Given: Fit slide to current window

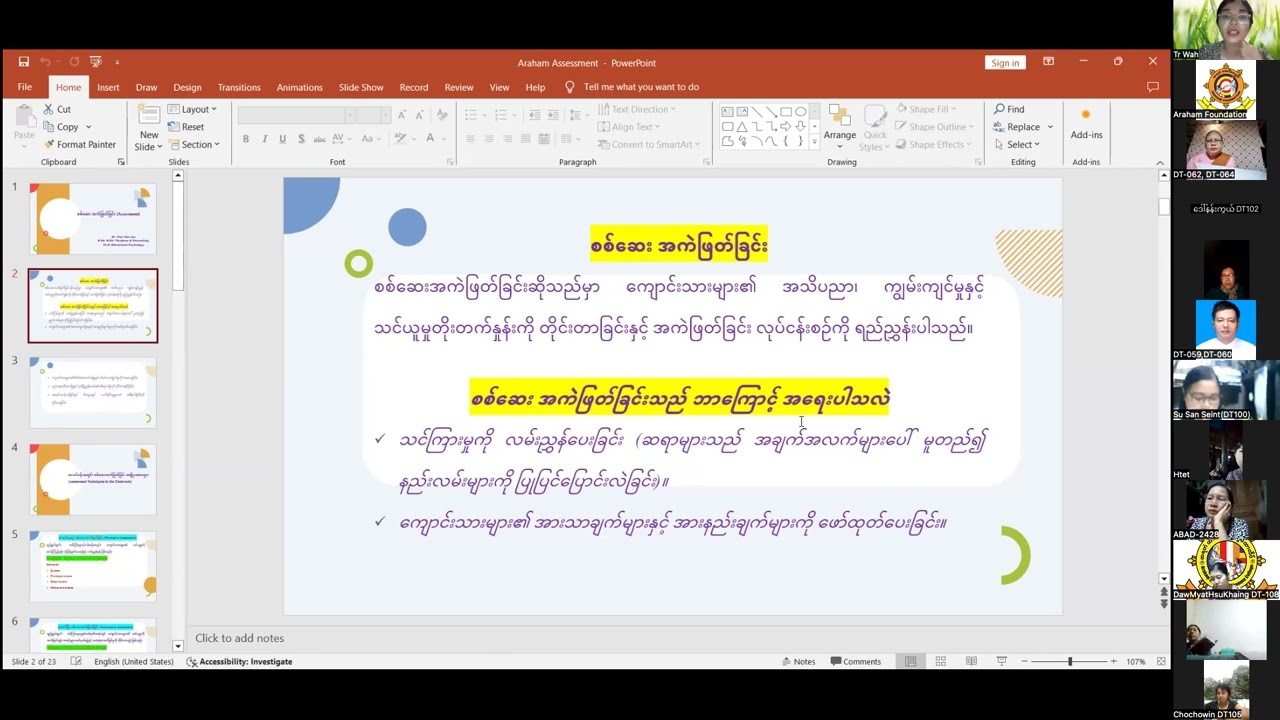Looking at the screenshot, I should coord(1161,661).
